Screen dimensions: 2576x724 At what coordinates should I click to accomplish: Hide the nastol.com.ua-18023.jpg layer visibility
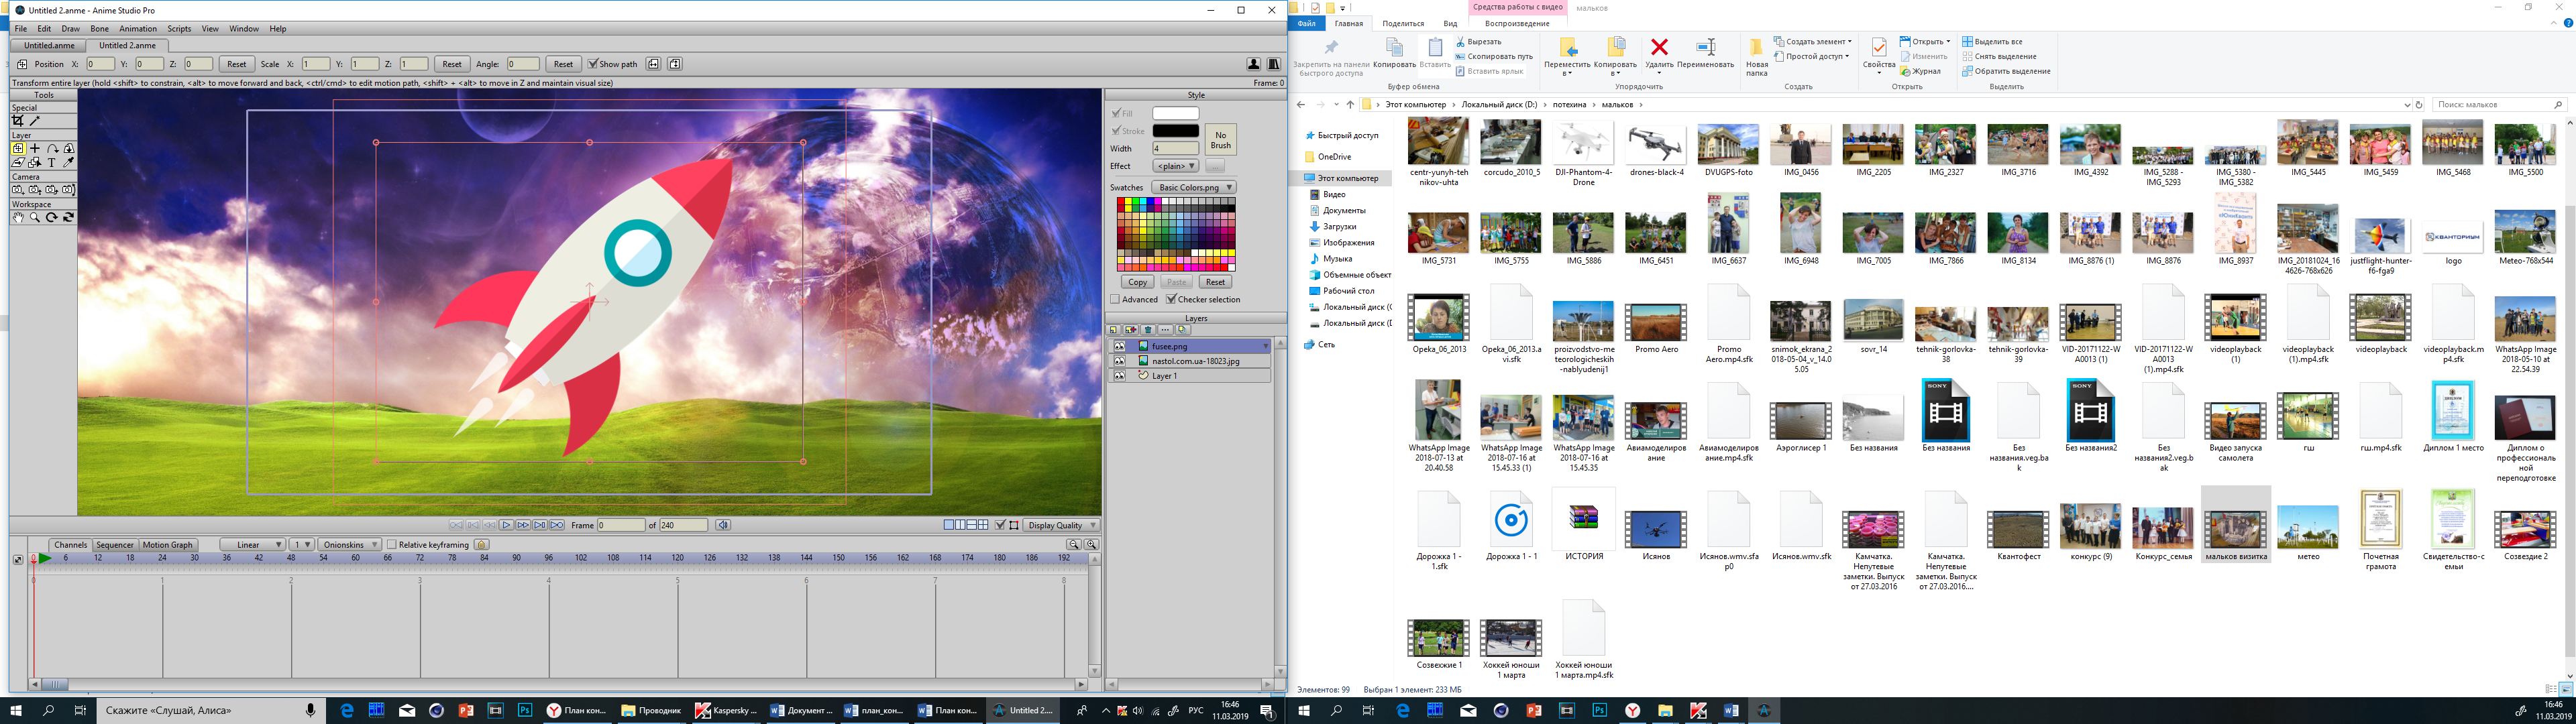pyautogui.click(x=1120, y=361)
